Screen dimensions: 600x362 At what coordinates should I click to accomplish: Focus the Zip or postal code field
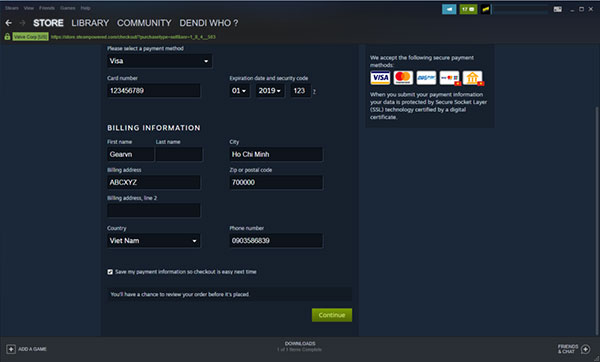pyautogui.click(x=276, y=183)
